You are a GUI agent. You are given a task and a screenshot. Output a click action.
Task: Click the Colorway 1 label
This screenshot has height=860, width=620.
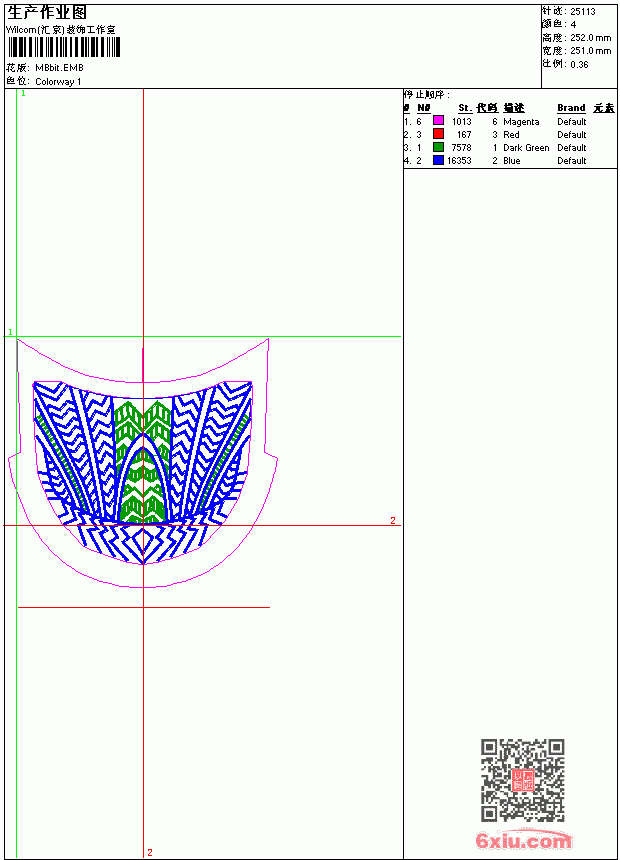pyautogui.click(x=58, y=82)
